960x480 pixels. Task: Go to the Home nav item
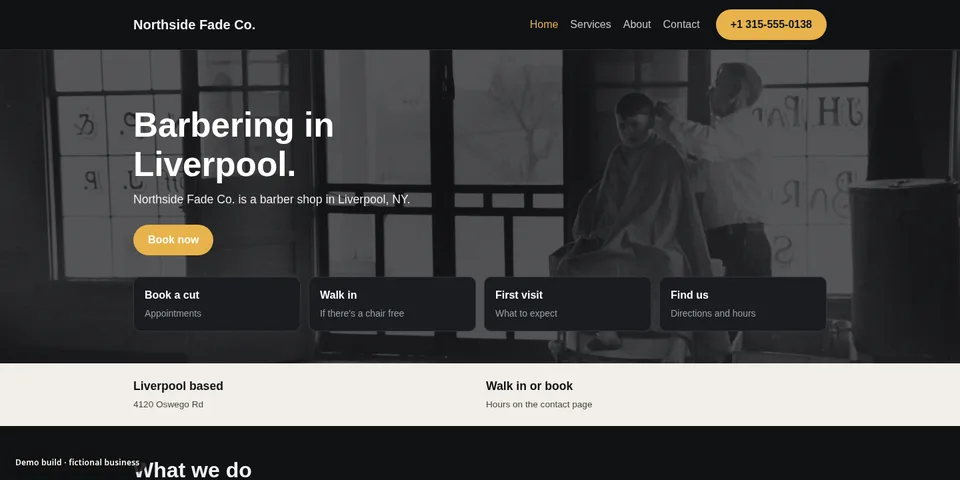pyautogui.click(x=544, y=24)
